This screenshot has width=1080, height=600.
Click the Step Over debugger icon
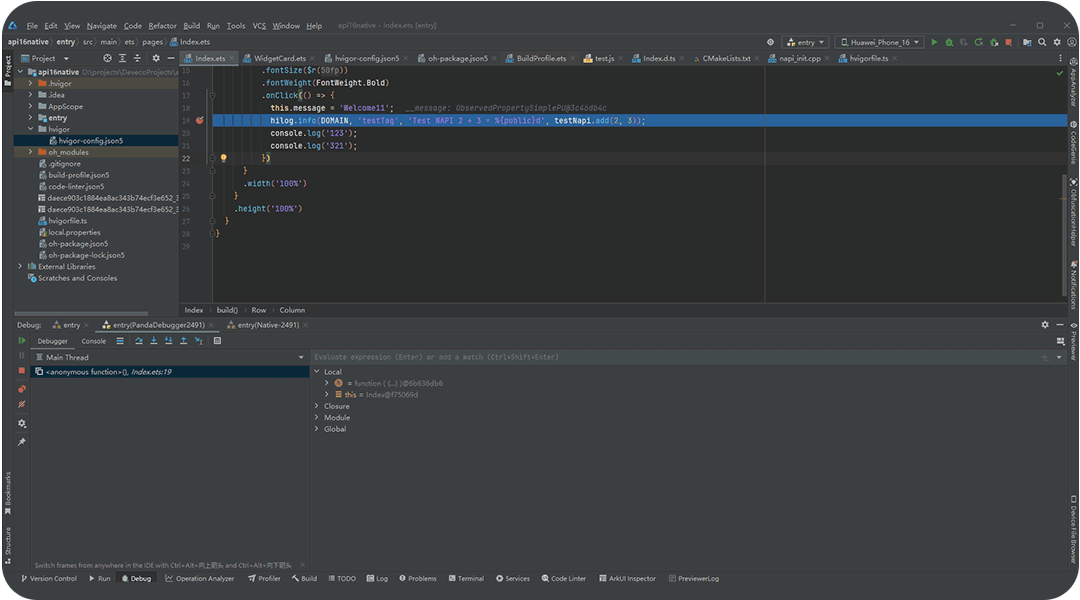click(139, 341)
